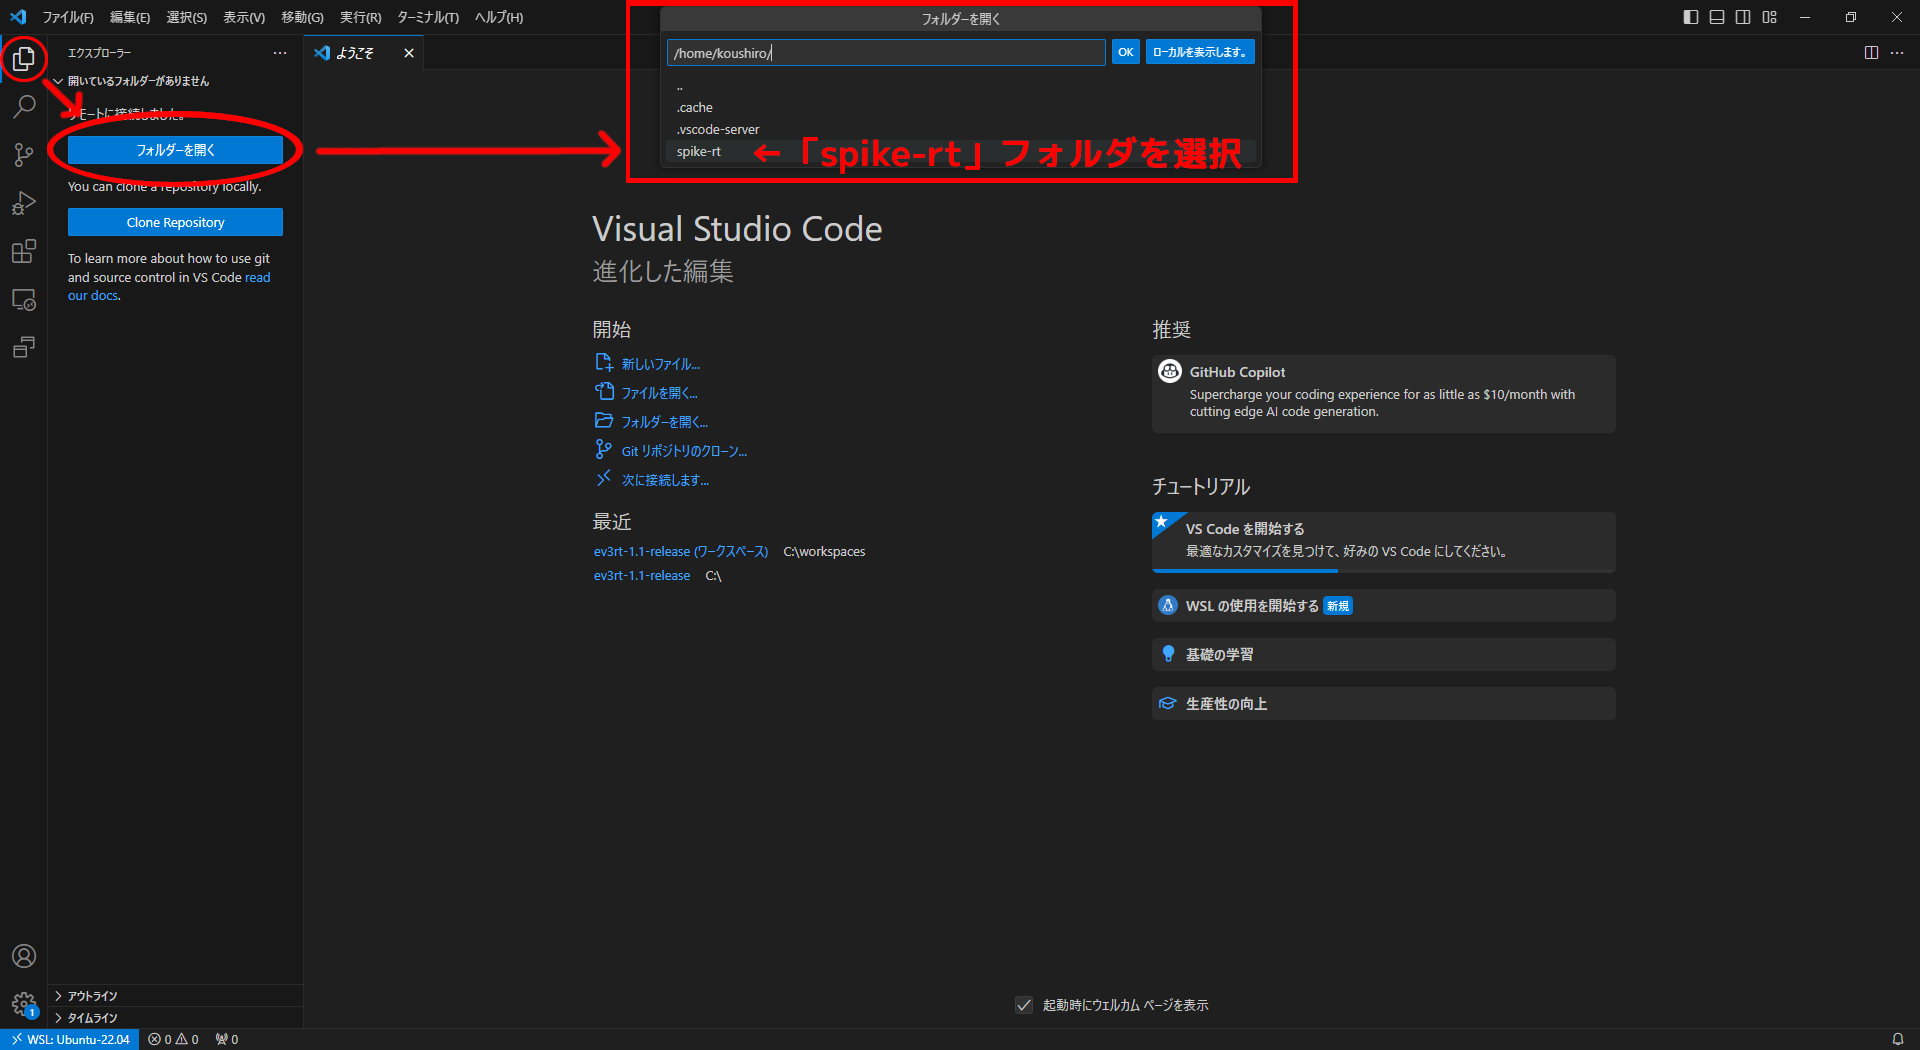The width and height of the screenshot is (1920, 1050).
Task: Open the Explorer view icon
Action: pos(24,58)
